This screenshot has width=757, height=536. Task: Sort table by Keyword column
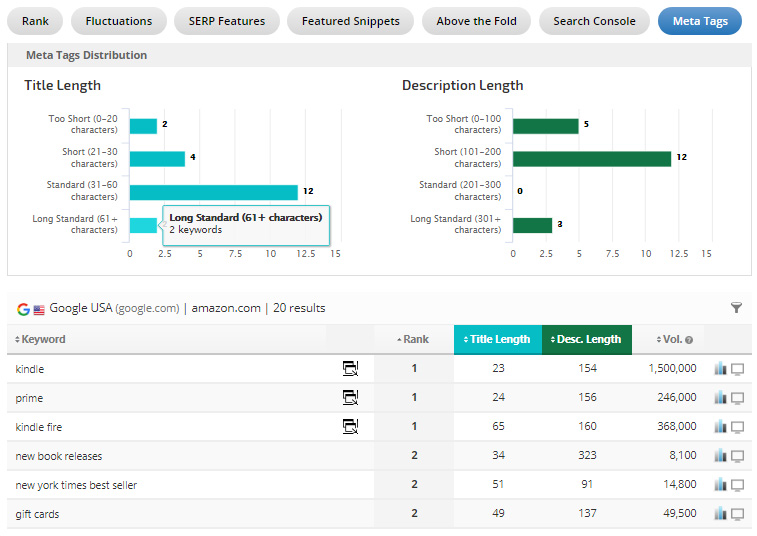[41, 339]
